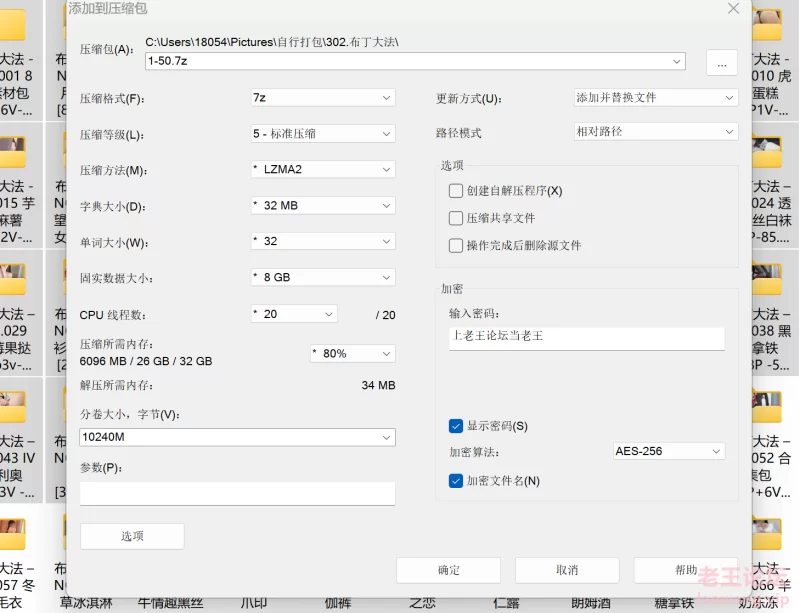Click the browse "..." button for archive path
The height and width of the screenshot is (613, 800).
tap(721, 63)
